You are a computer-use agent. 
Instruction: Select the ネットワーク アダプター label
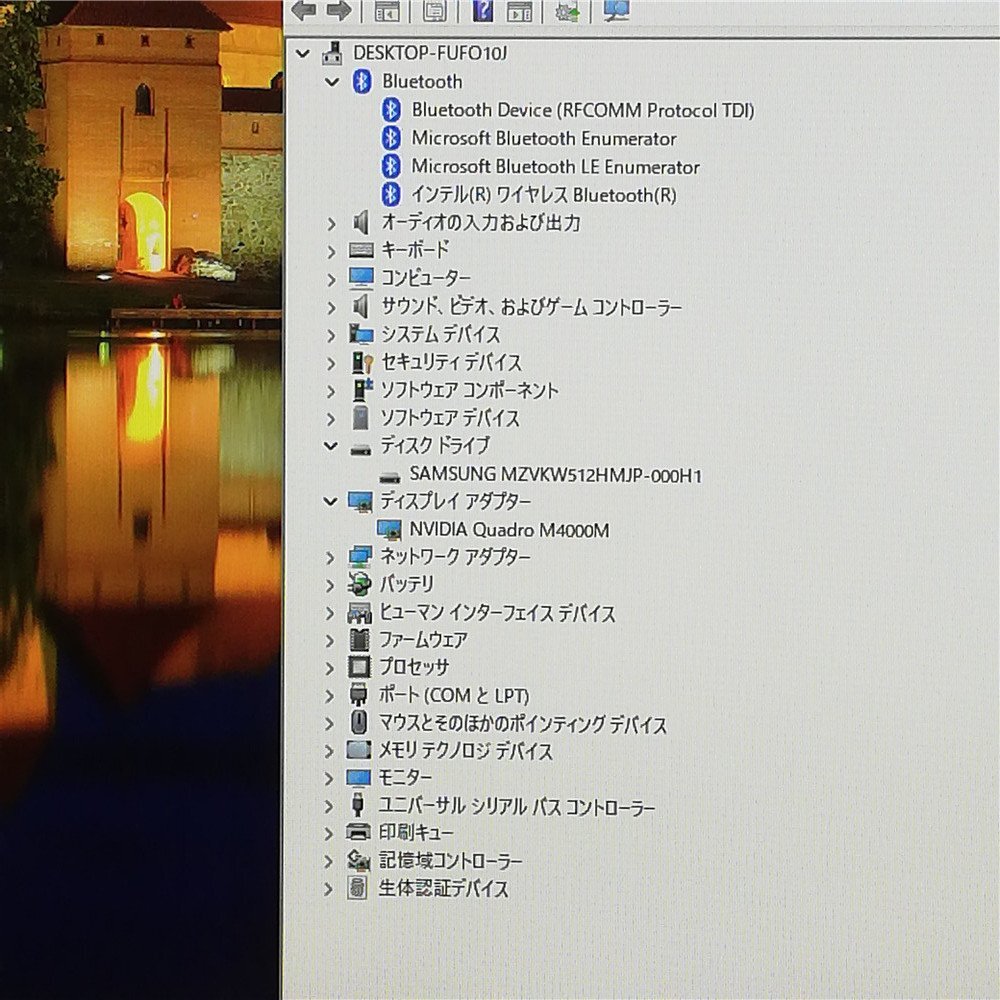pos(455,557)
